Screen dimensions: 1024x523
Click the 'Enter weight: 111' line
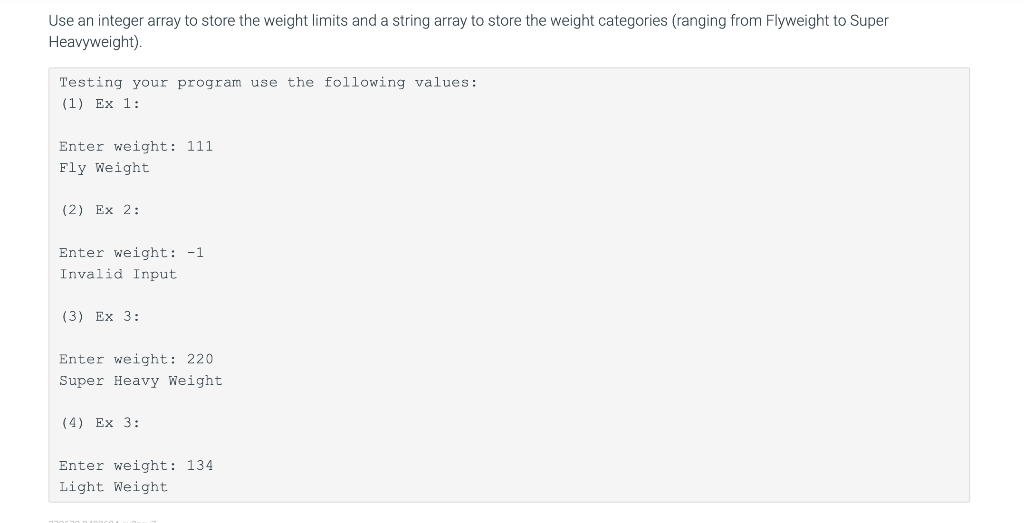tap(136, 146)
